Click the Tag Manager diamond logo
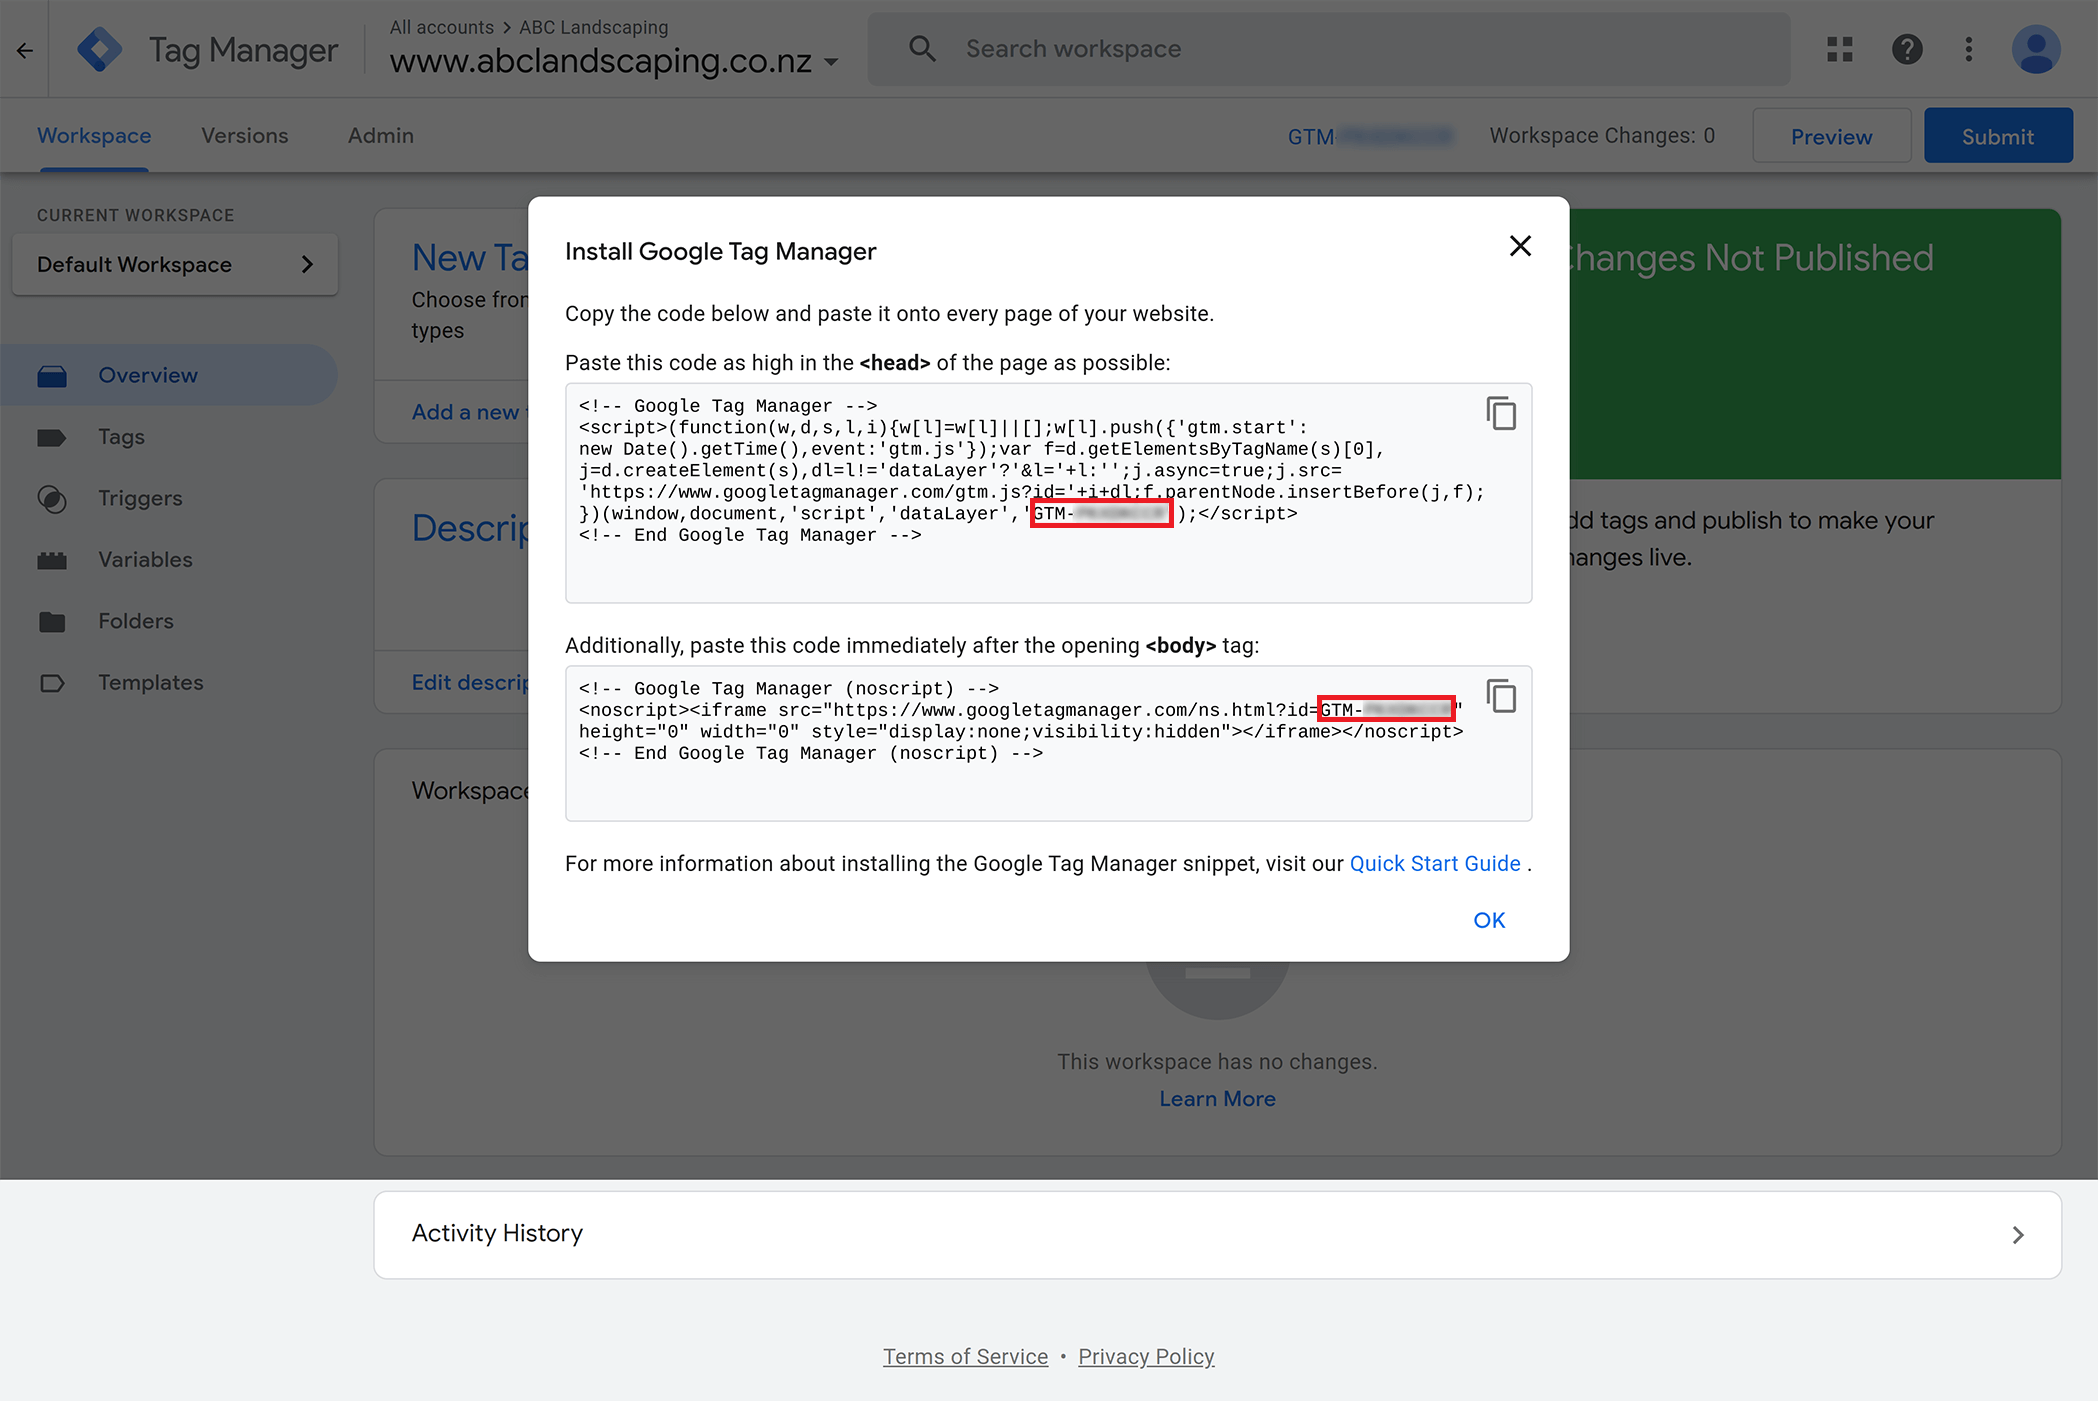This screenshot has width=2098, height=1401. (x=100, y=49)
